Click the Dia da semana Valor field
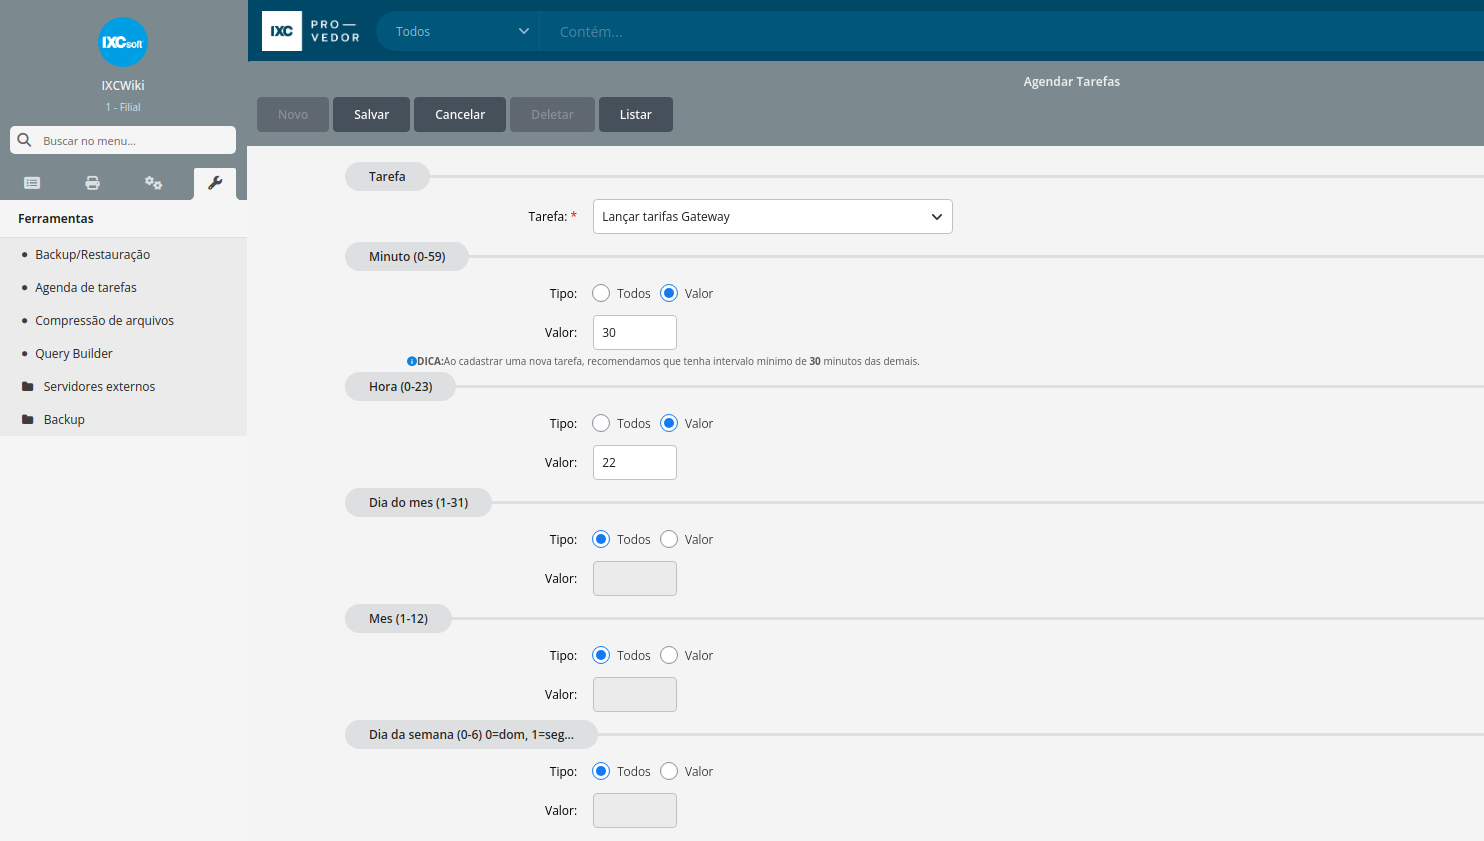 pyautogui.click(x=635, y=810)
